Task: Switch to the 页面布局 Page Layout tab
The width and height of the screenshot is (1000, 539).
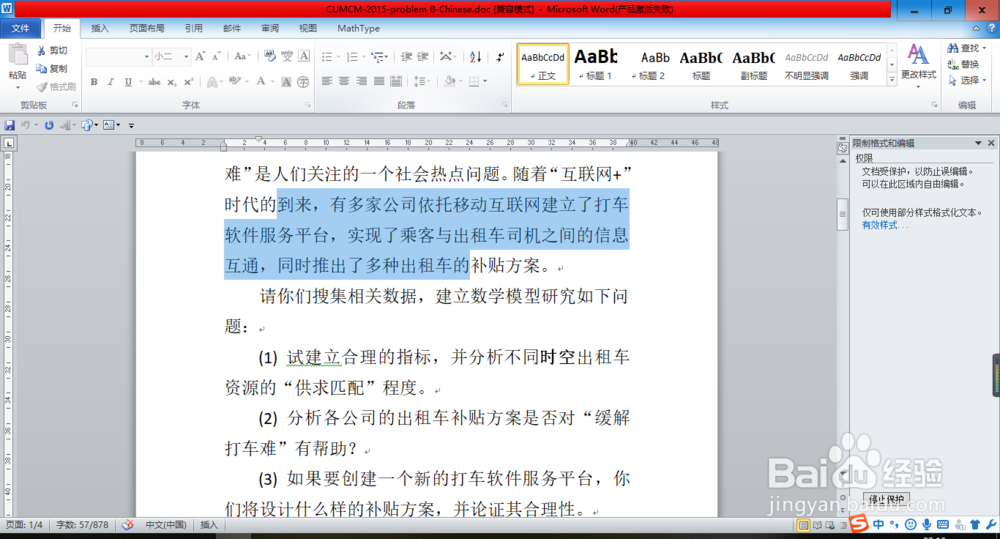Action: pyautogui.click(x=147, y=28)
